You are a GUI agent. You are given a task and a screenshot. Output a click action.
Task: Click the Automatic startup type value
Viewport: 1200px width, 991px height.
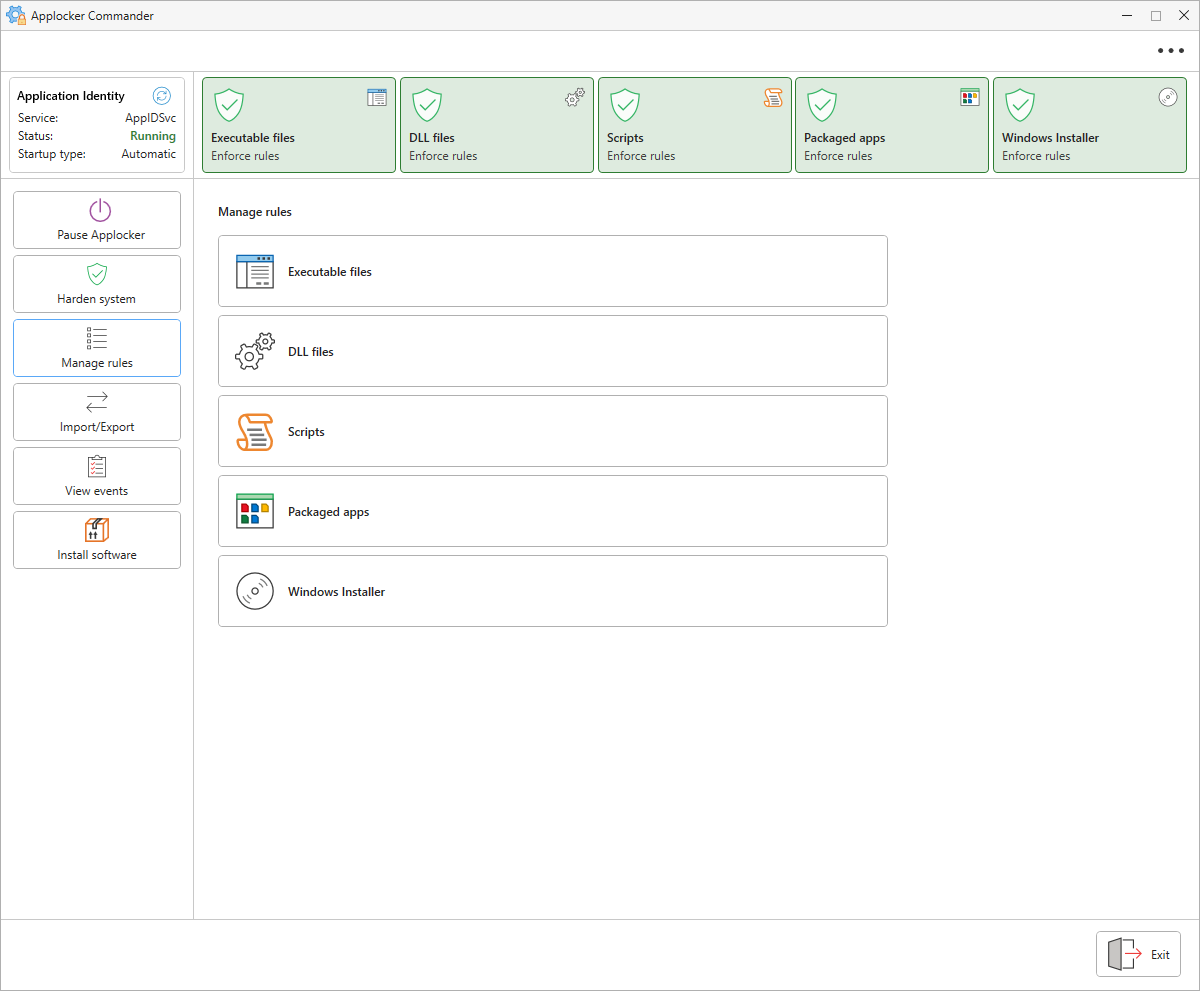(x=149, y=154)
